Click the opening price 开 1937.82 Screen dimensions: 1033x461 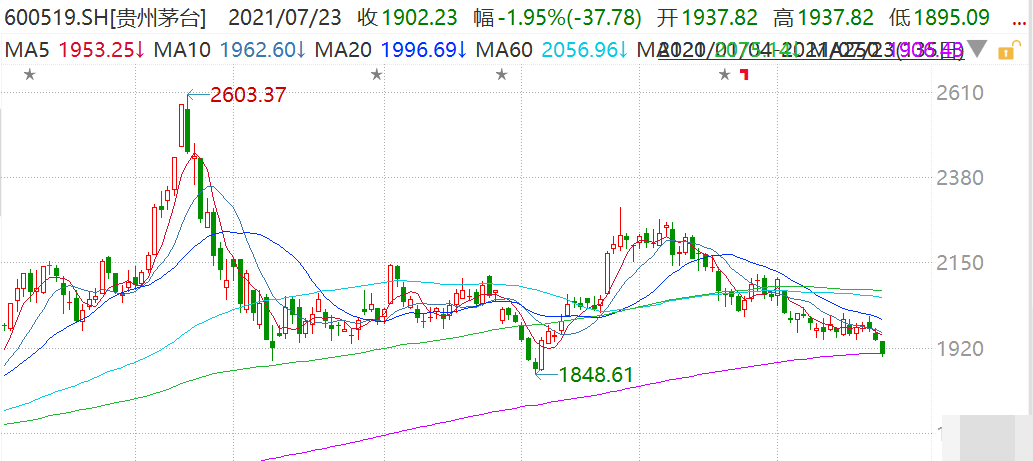708,18
